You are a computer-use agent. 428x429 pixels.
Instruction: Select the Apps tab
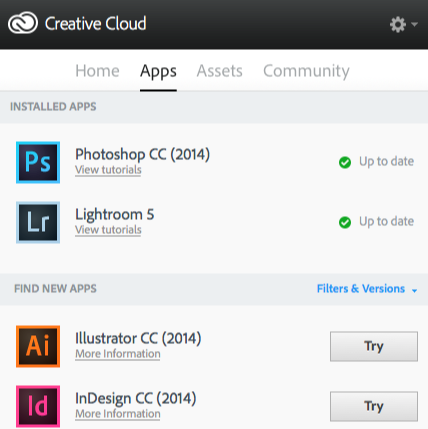(158, 71)
